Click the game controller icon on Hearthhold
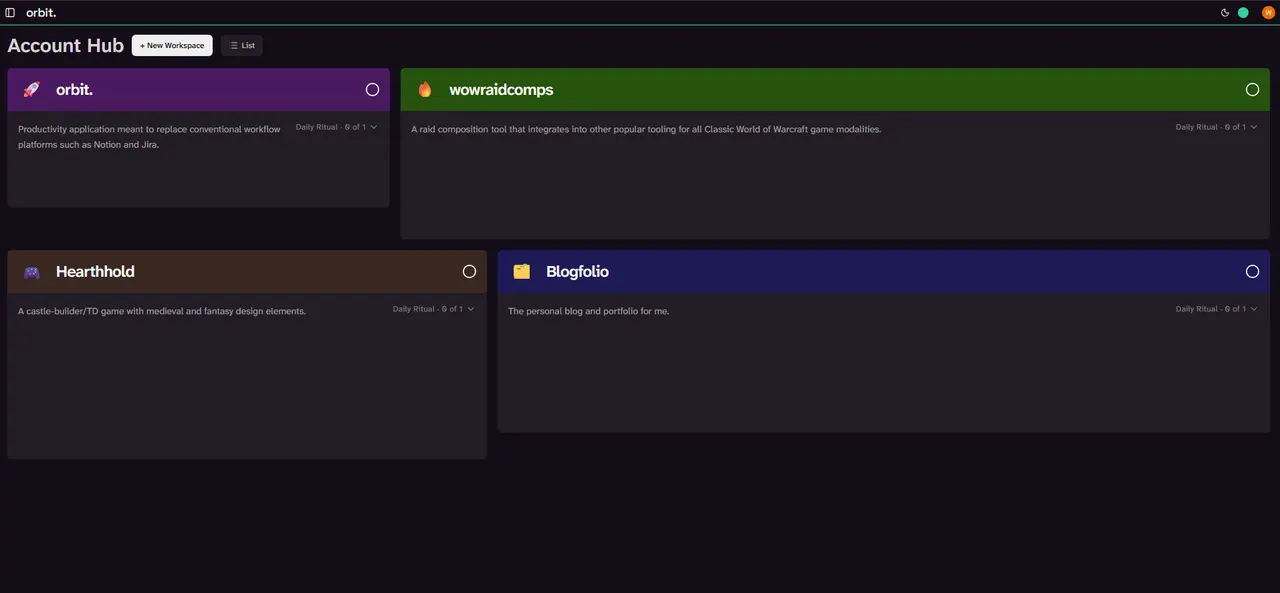Screen dimensions: 1280x593 31,272
